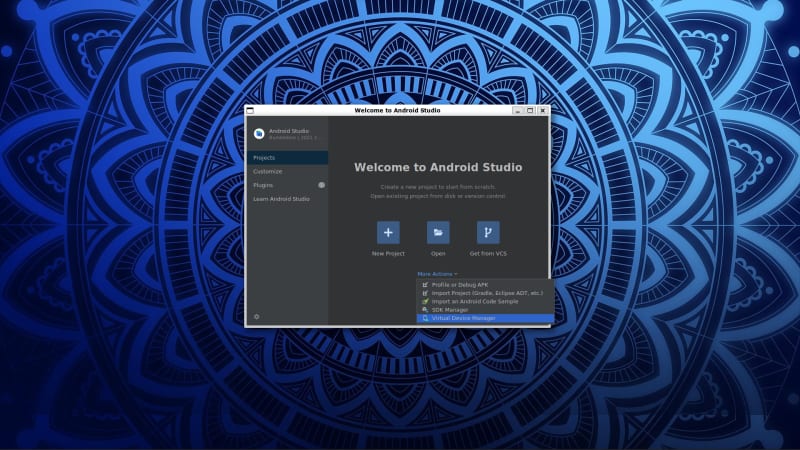
Task: Switch to the Customize tab
Action: pyautogui.click(x=287, y=171)
